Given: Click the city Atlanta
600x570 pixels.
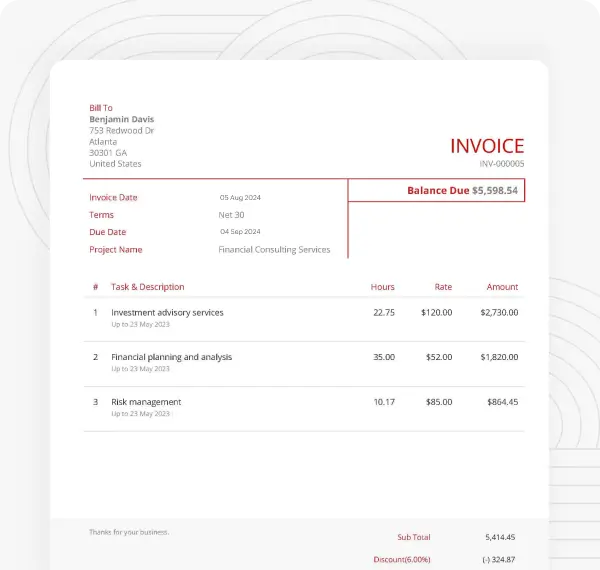Looking at the screenshot, I should pyautogui.click(x=103, y=142).
